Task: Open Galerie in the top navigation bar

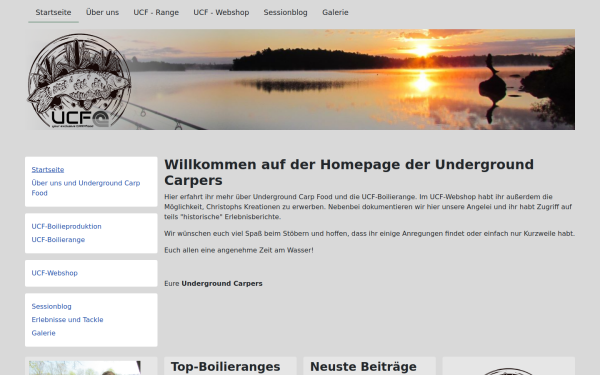Action: point(335,12)
